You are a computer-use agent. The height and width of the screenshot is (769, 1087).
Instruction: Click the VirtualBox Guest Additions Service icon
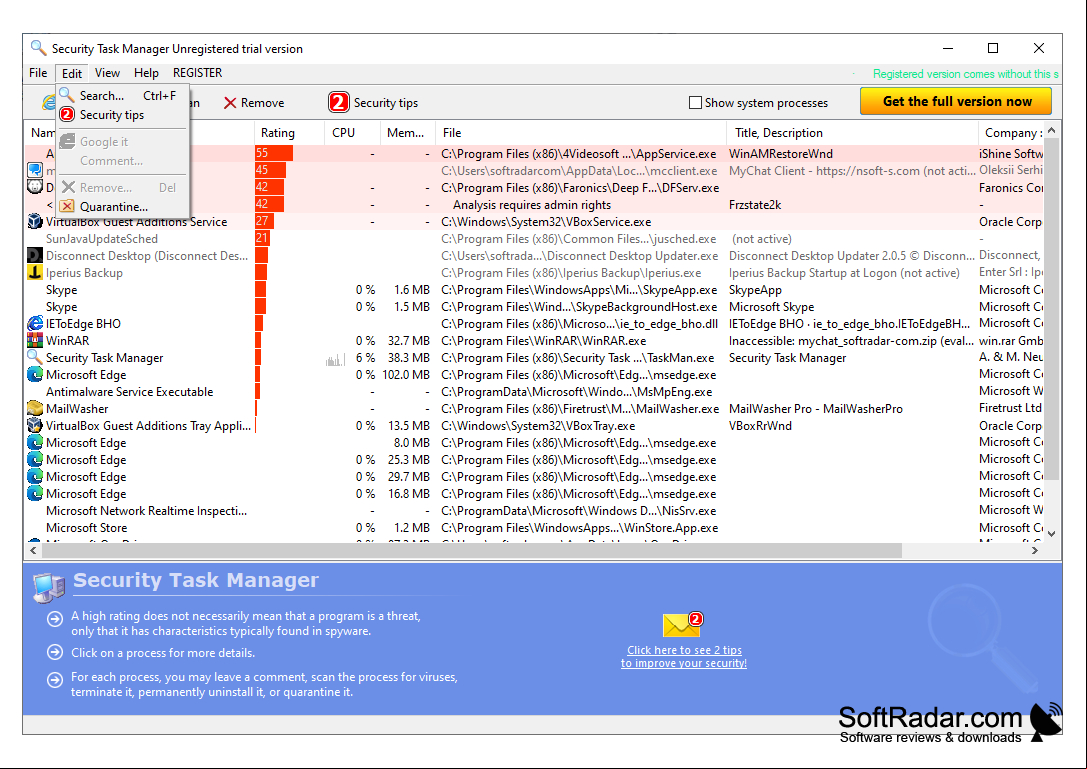coord(35,221)
